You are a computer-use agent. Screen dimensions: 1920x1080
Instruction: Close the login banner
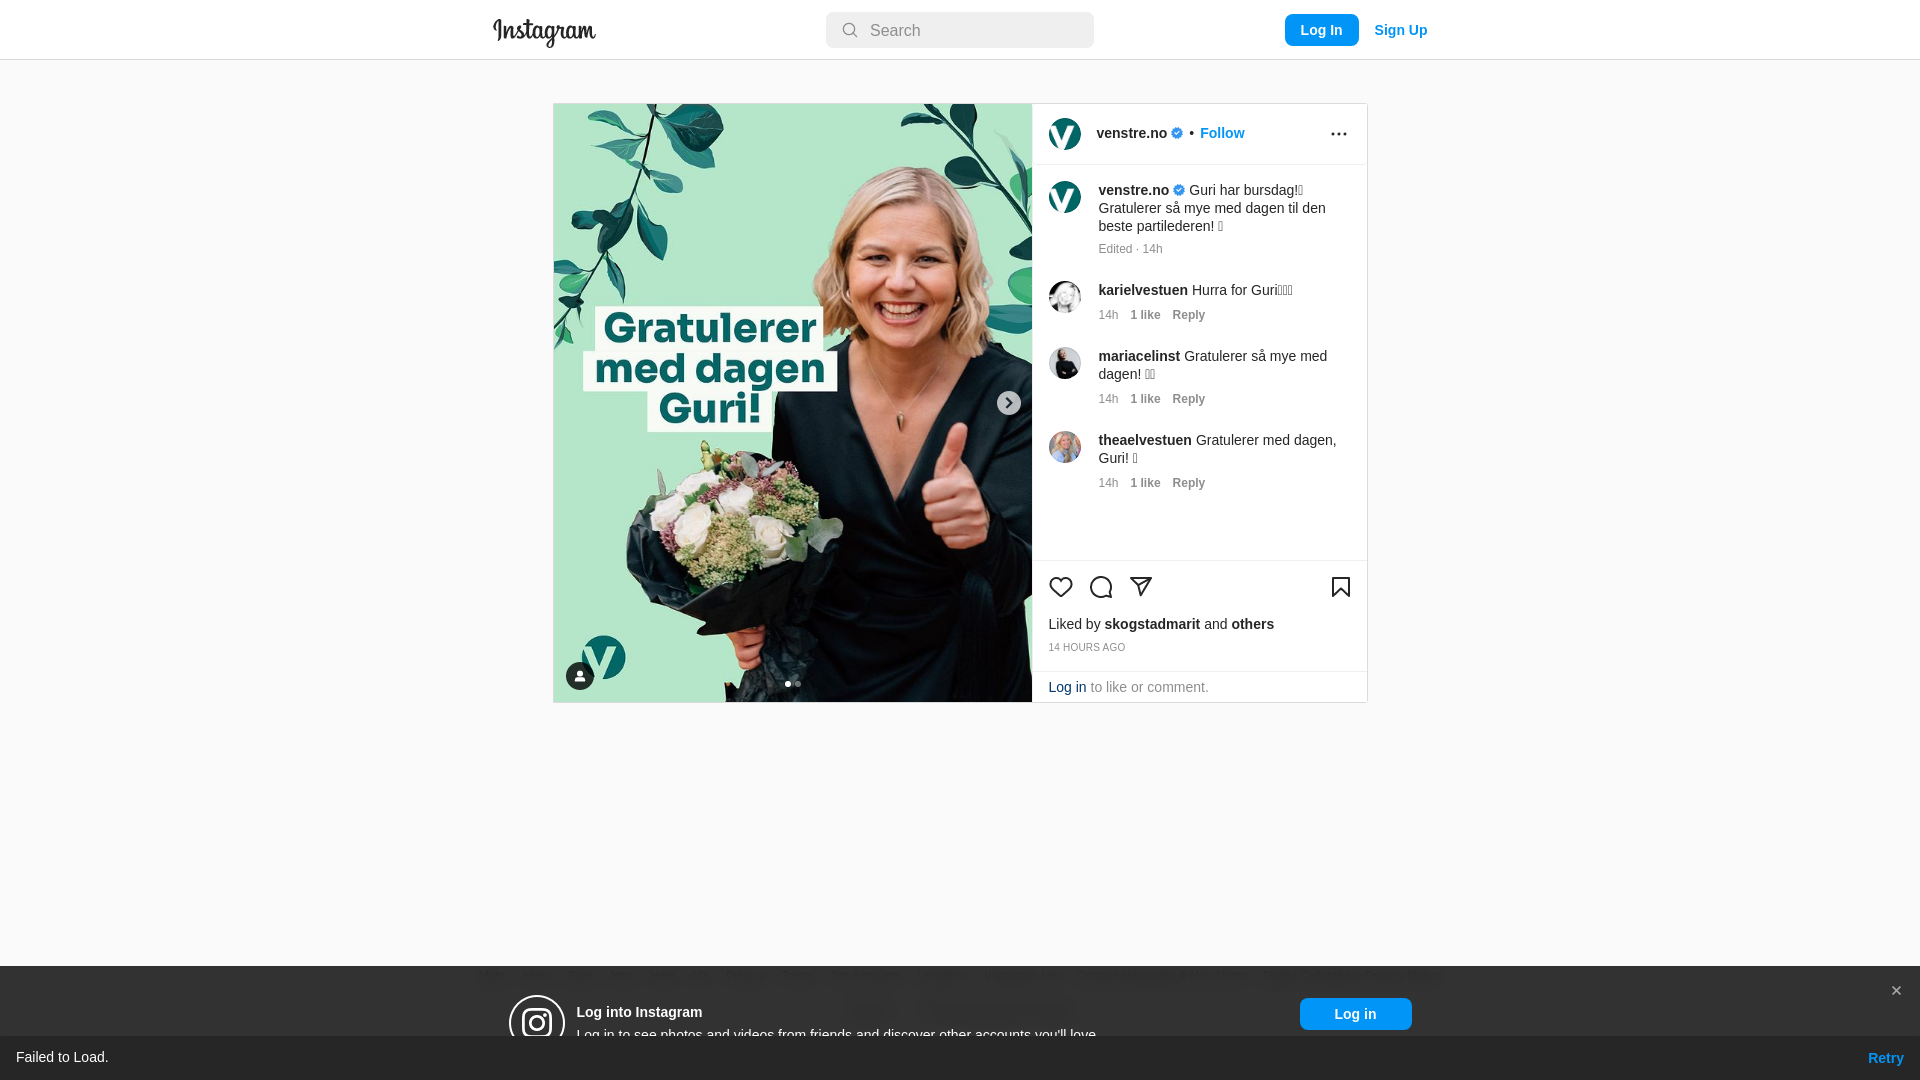tap(1896, 991)
